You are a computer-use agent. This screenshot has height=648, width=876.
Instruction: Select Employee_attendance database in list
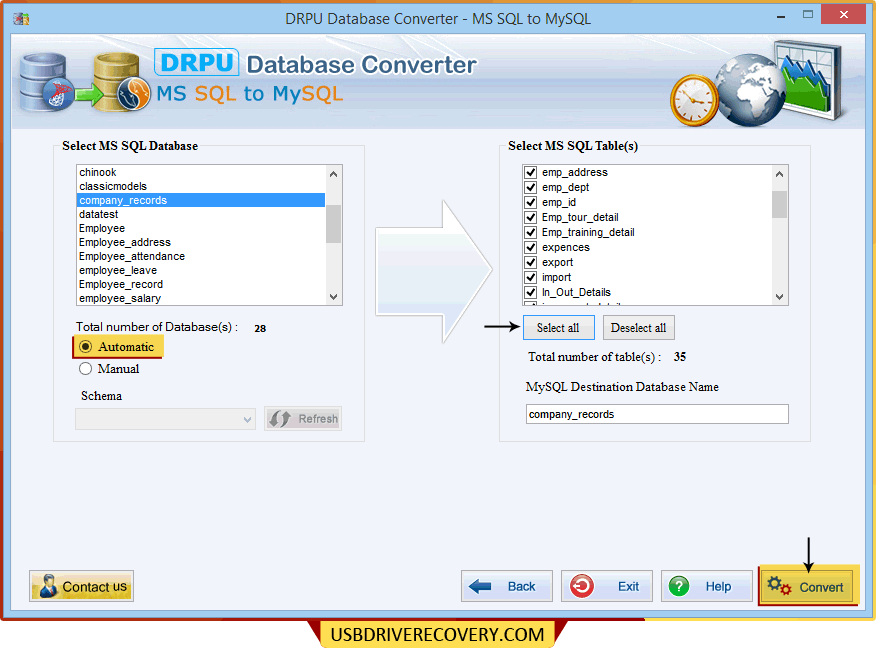click(201, 256)
